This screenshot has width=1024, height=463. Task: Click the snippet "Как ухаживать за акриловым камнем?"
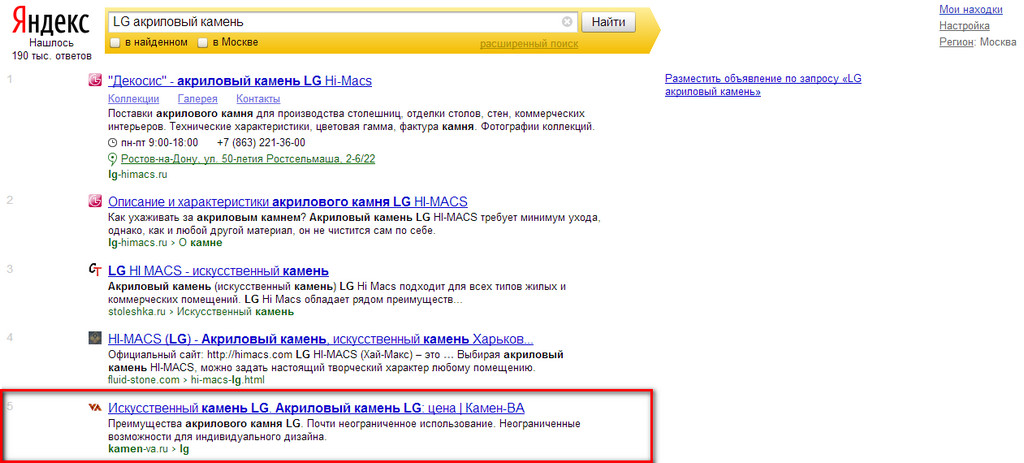(x=207, y=216)
